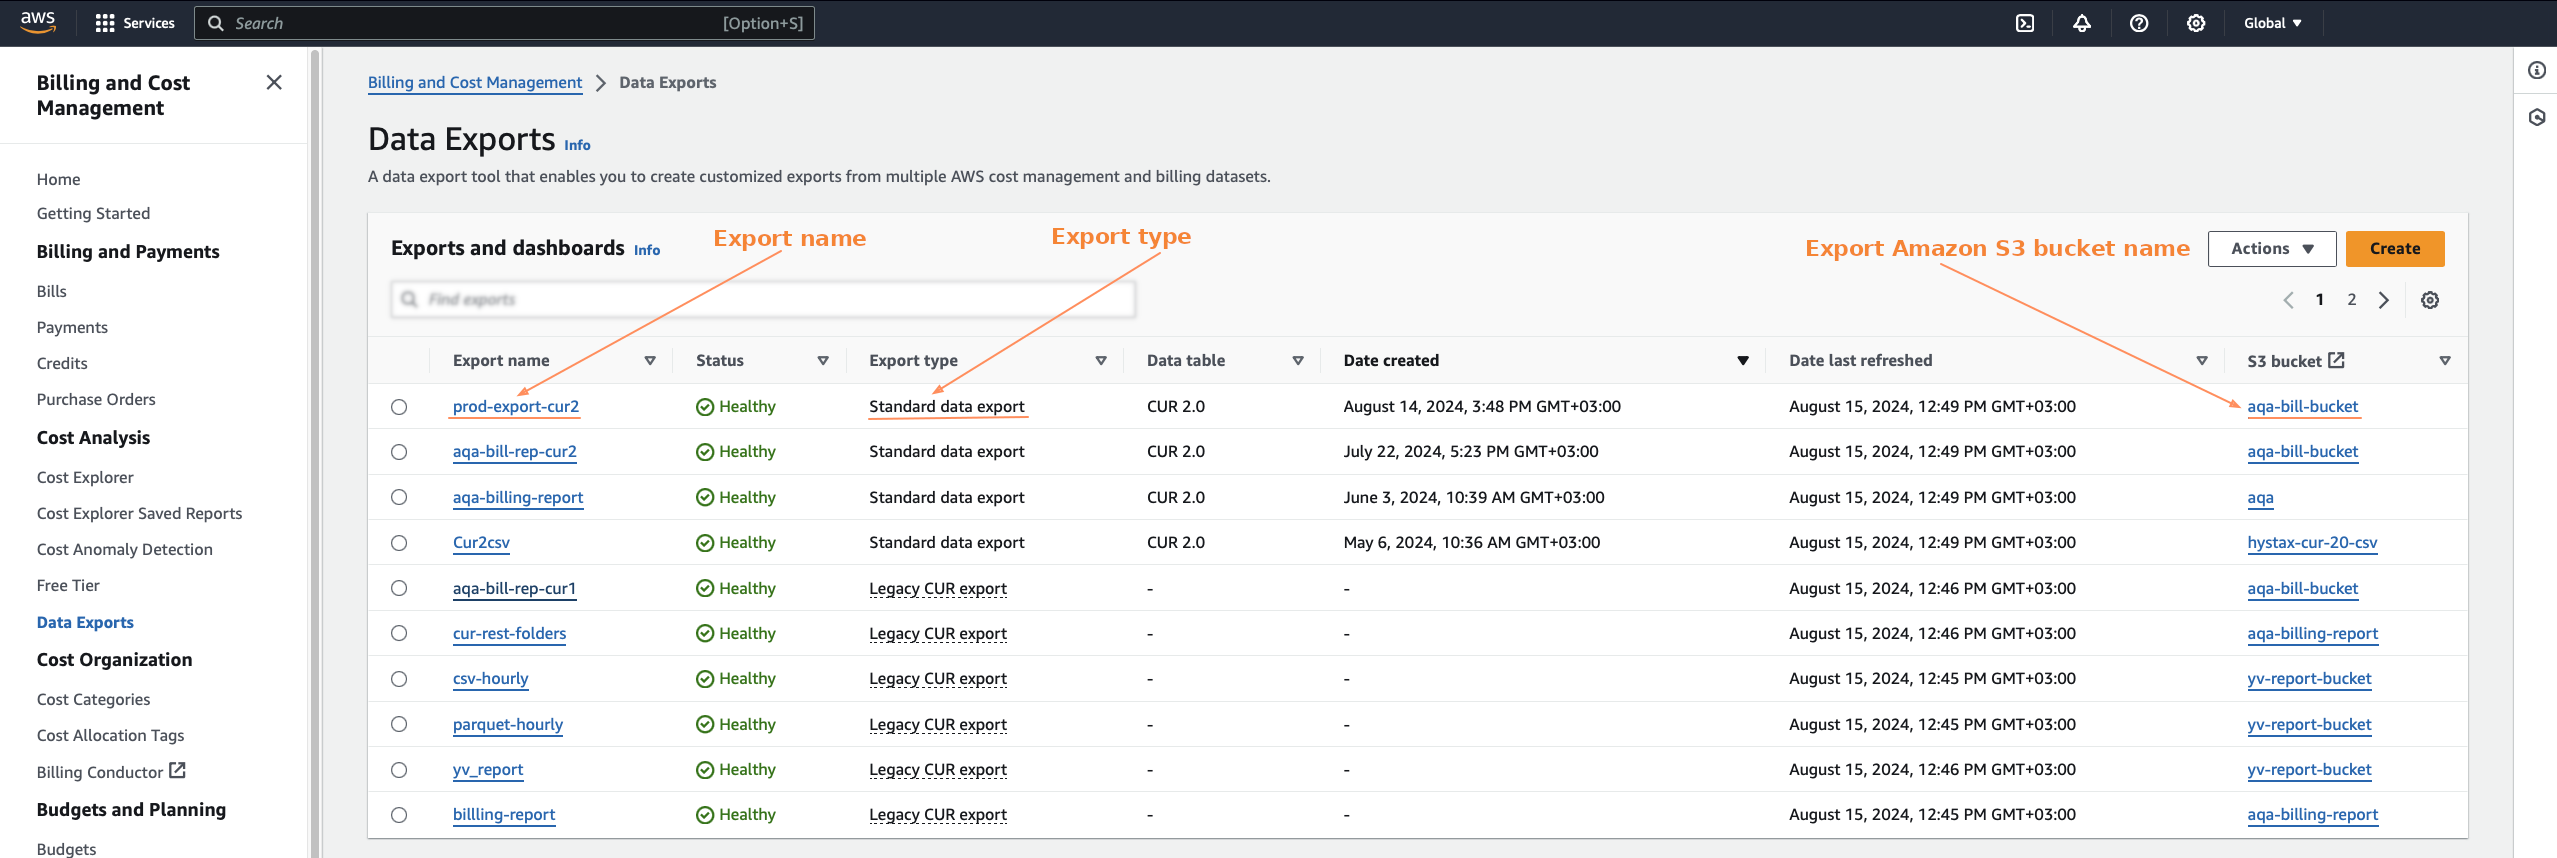Open the yv_report export link
The width and height of the screenshot is (2557, 858).
coord(488,770)
